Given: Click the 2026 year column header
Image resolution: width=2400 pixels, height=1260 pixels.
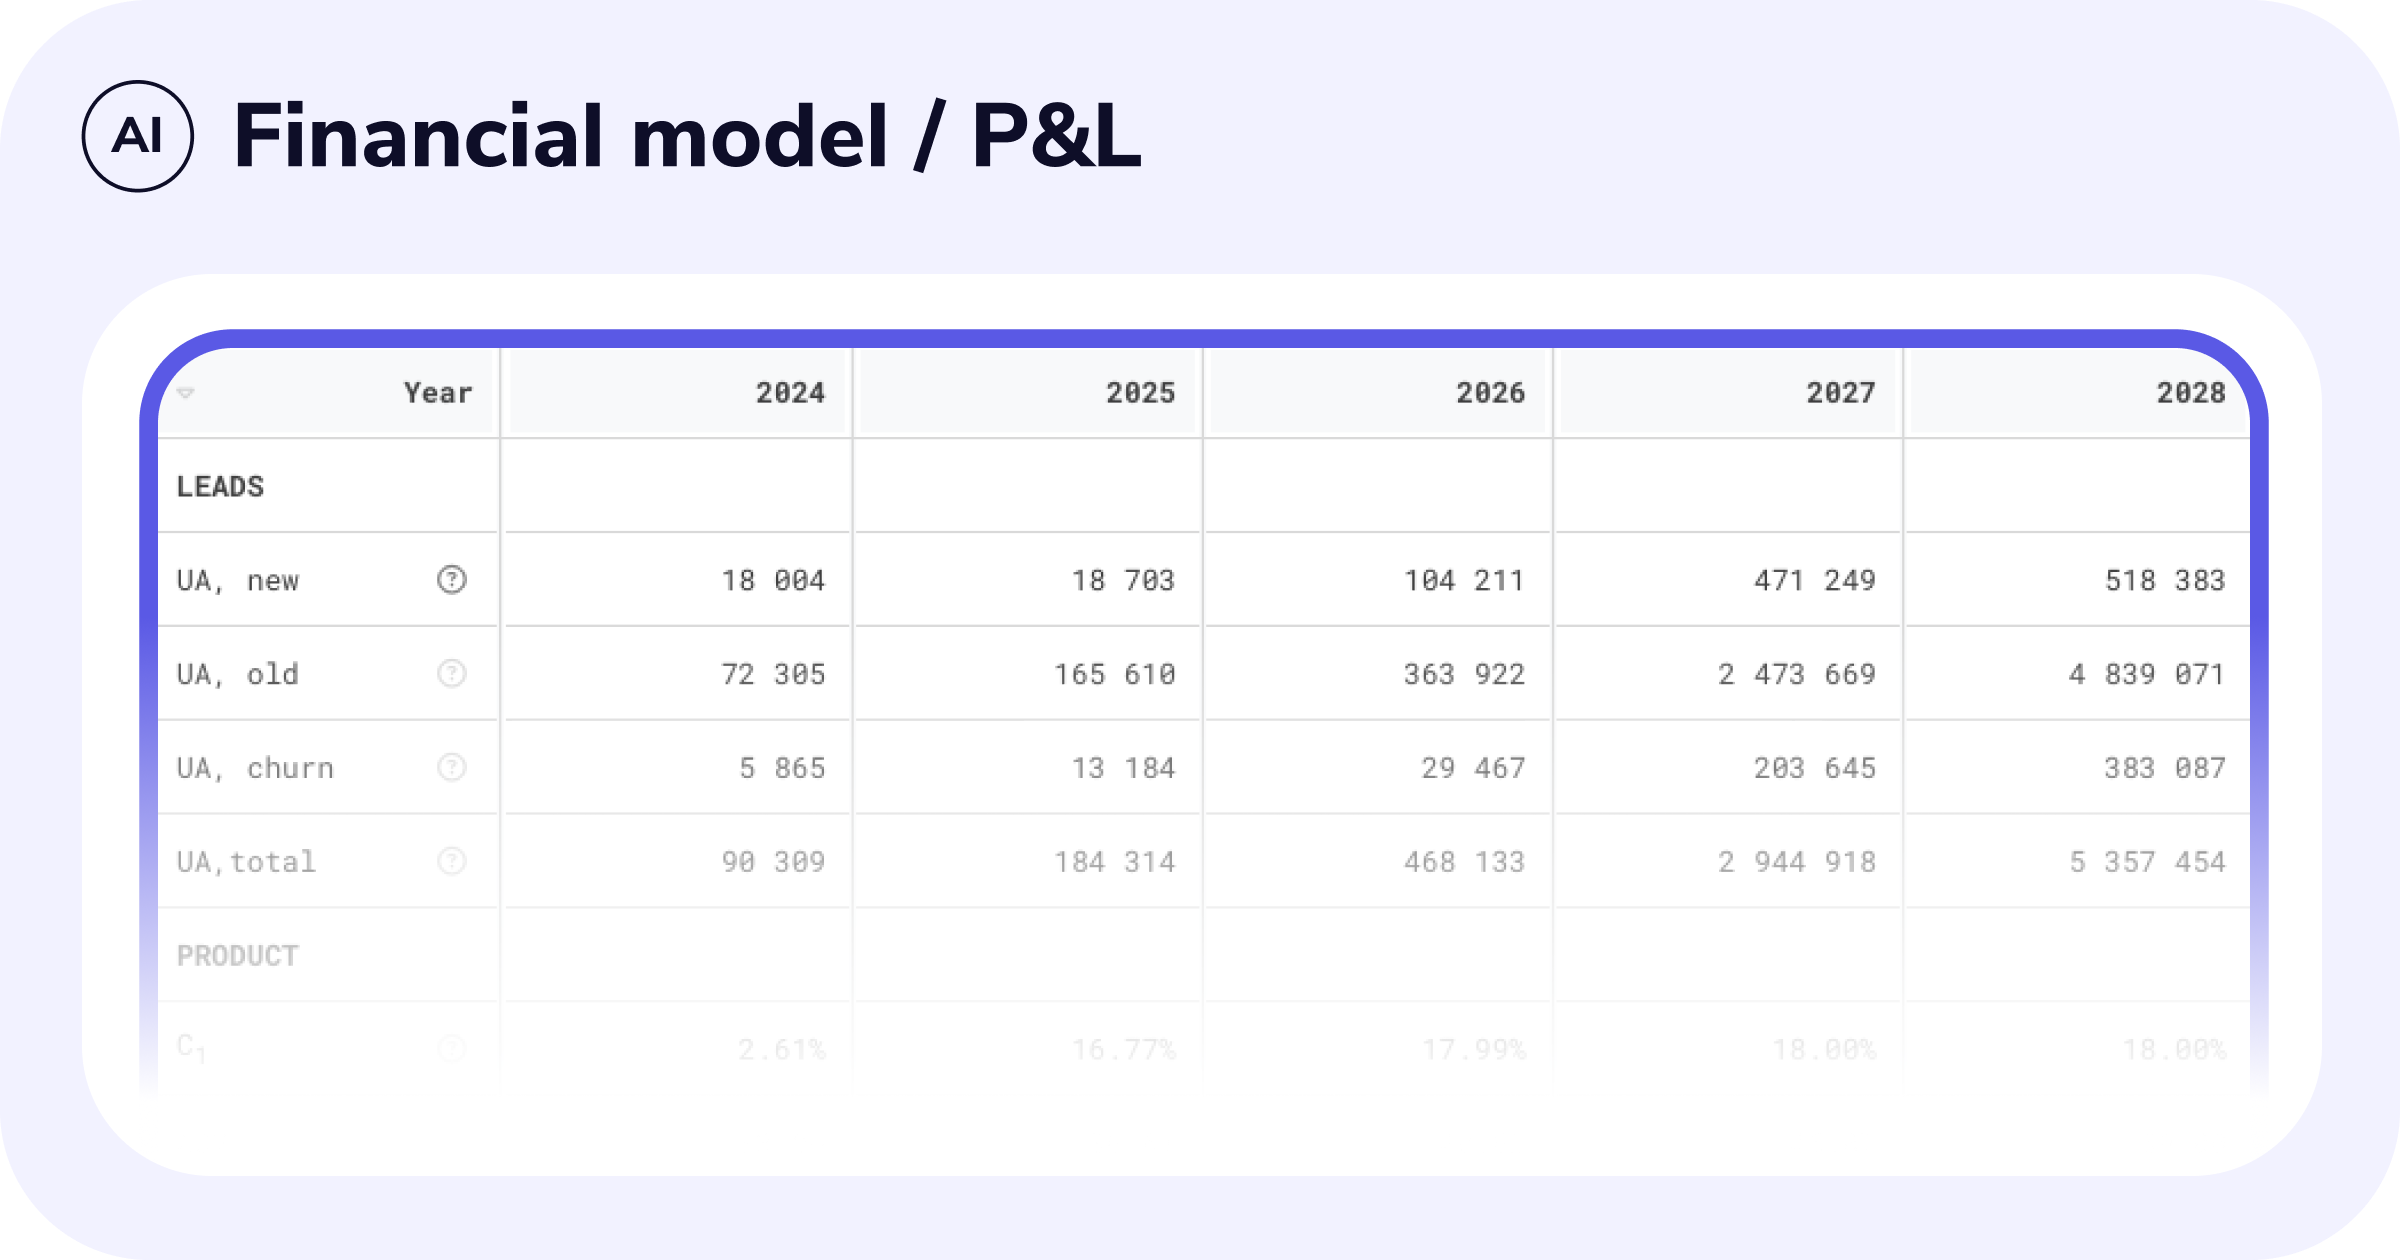Looking at the screenshot, I should (x=1490, y=393).
